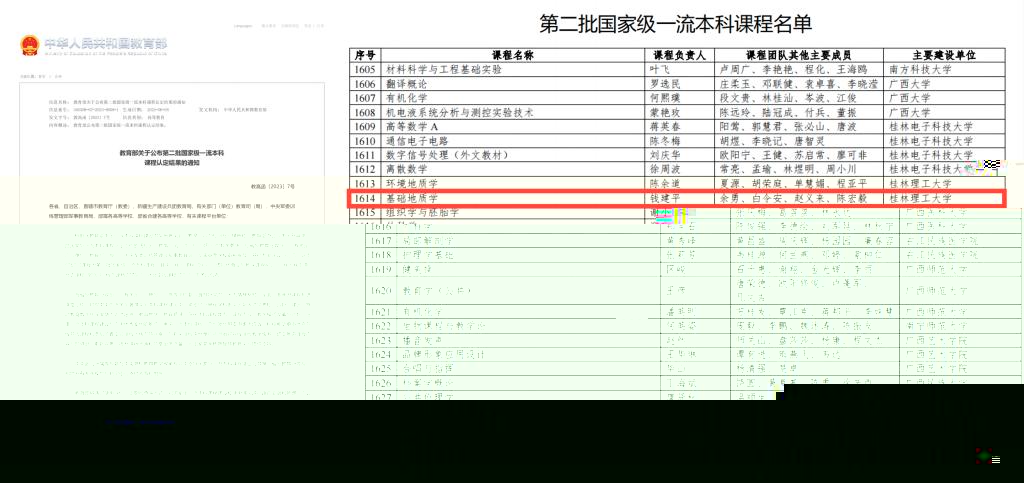Select course 有机化学 in row 1607
Viewport: 1024px width, 483px height.
click(x=407, y=98)
